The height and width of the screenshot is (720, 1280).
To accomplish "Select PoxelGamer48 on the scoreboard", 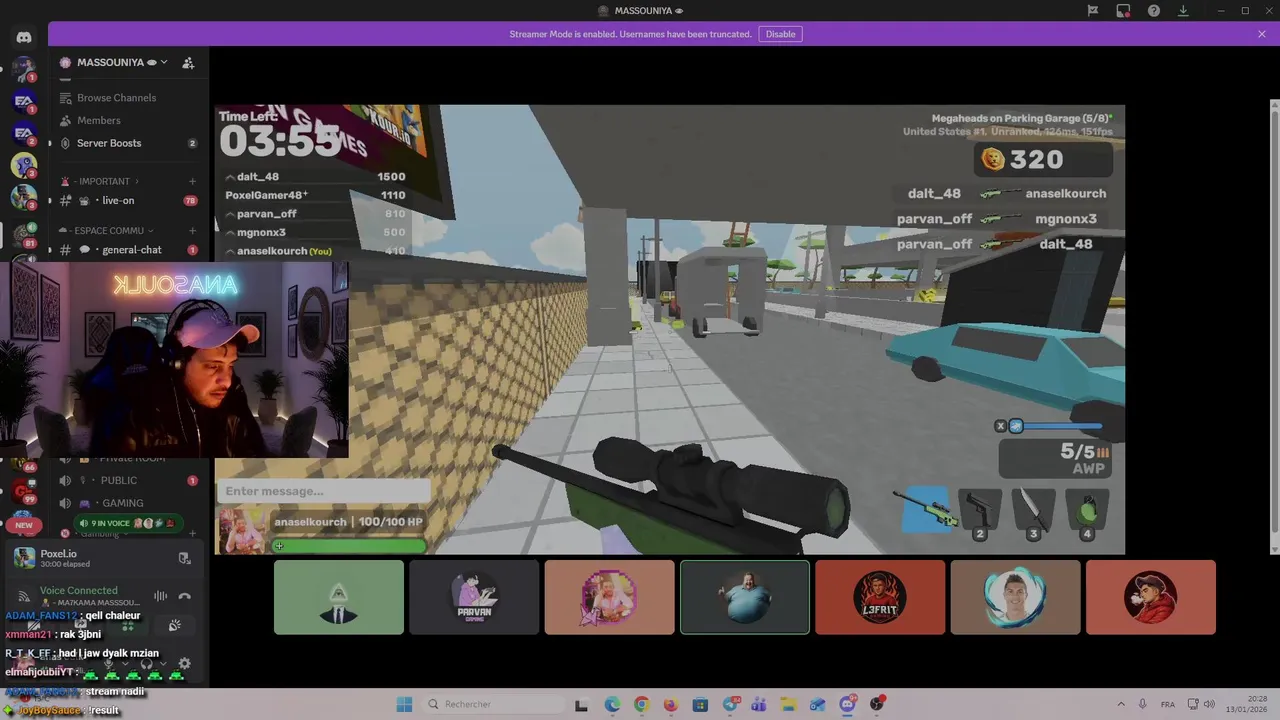I will [315, 195].
